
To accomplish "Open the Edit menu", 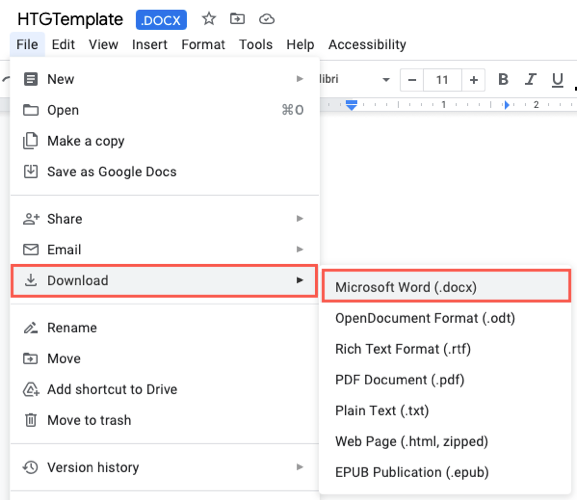I will point(63,45).
